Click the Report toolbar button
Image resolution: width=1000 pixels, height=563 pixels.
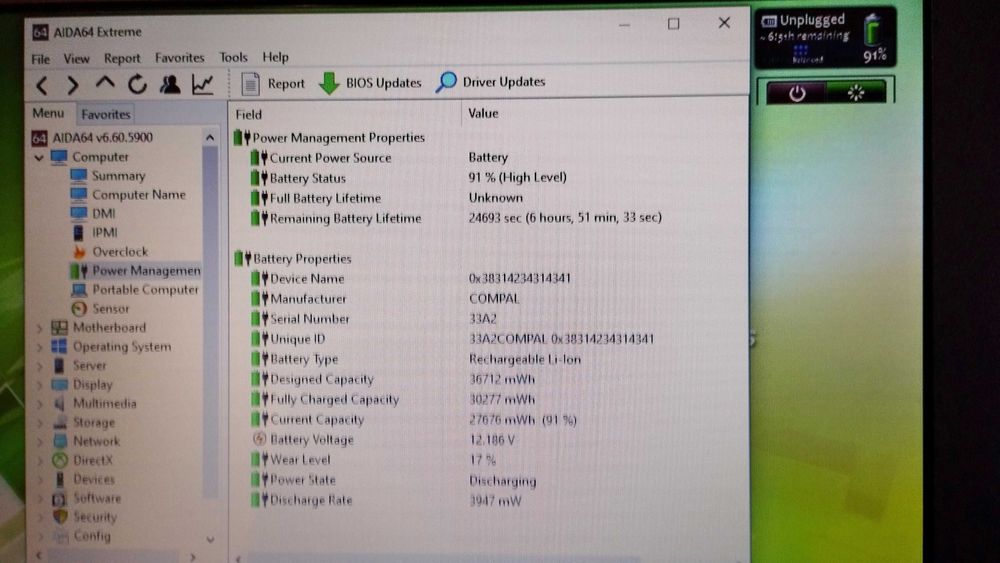tap(272, 84)
